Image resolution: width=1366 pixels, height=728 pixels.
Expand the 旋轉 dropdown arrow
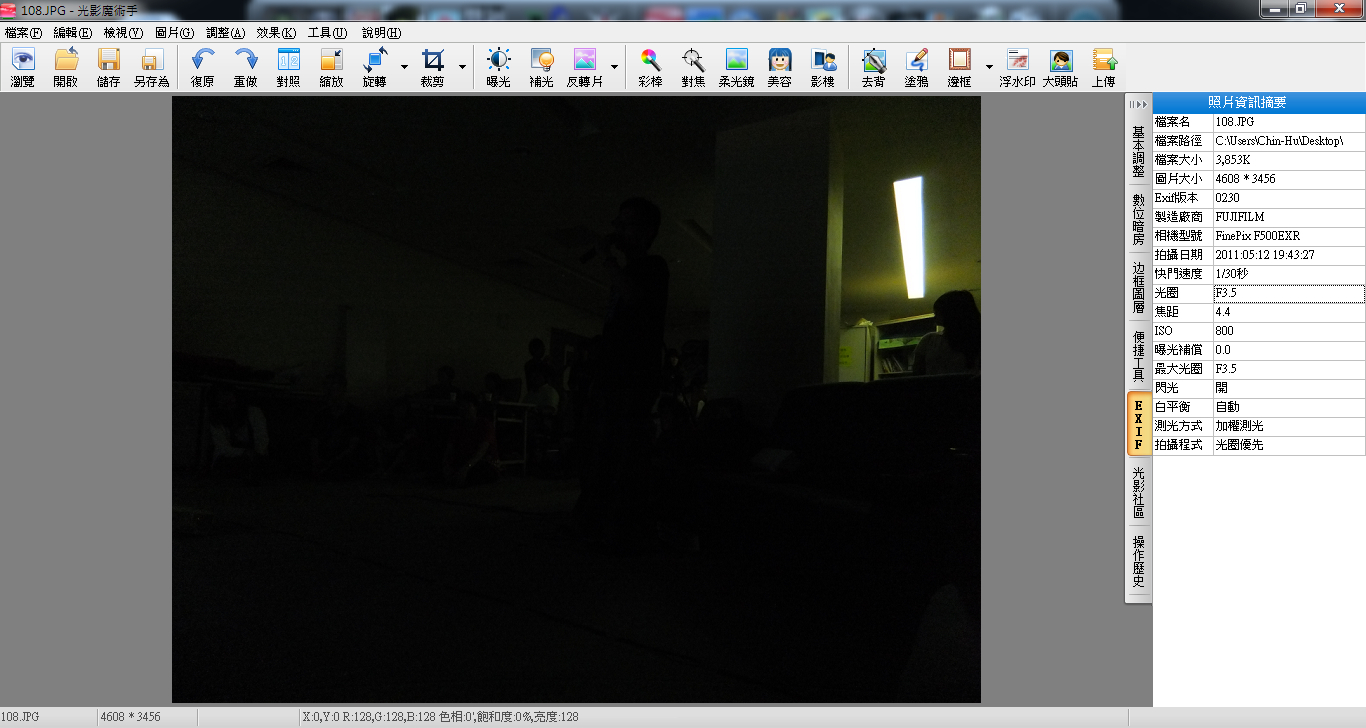pyautogui.click(x=404, y=67)
